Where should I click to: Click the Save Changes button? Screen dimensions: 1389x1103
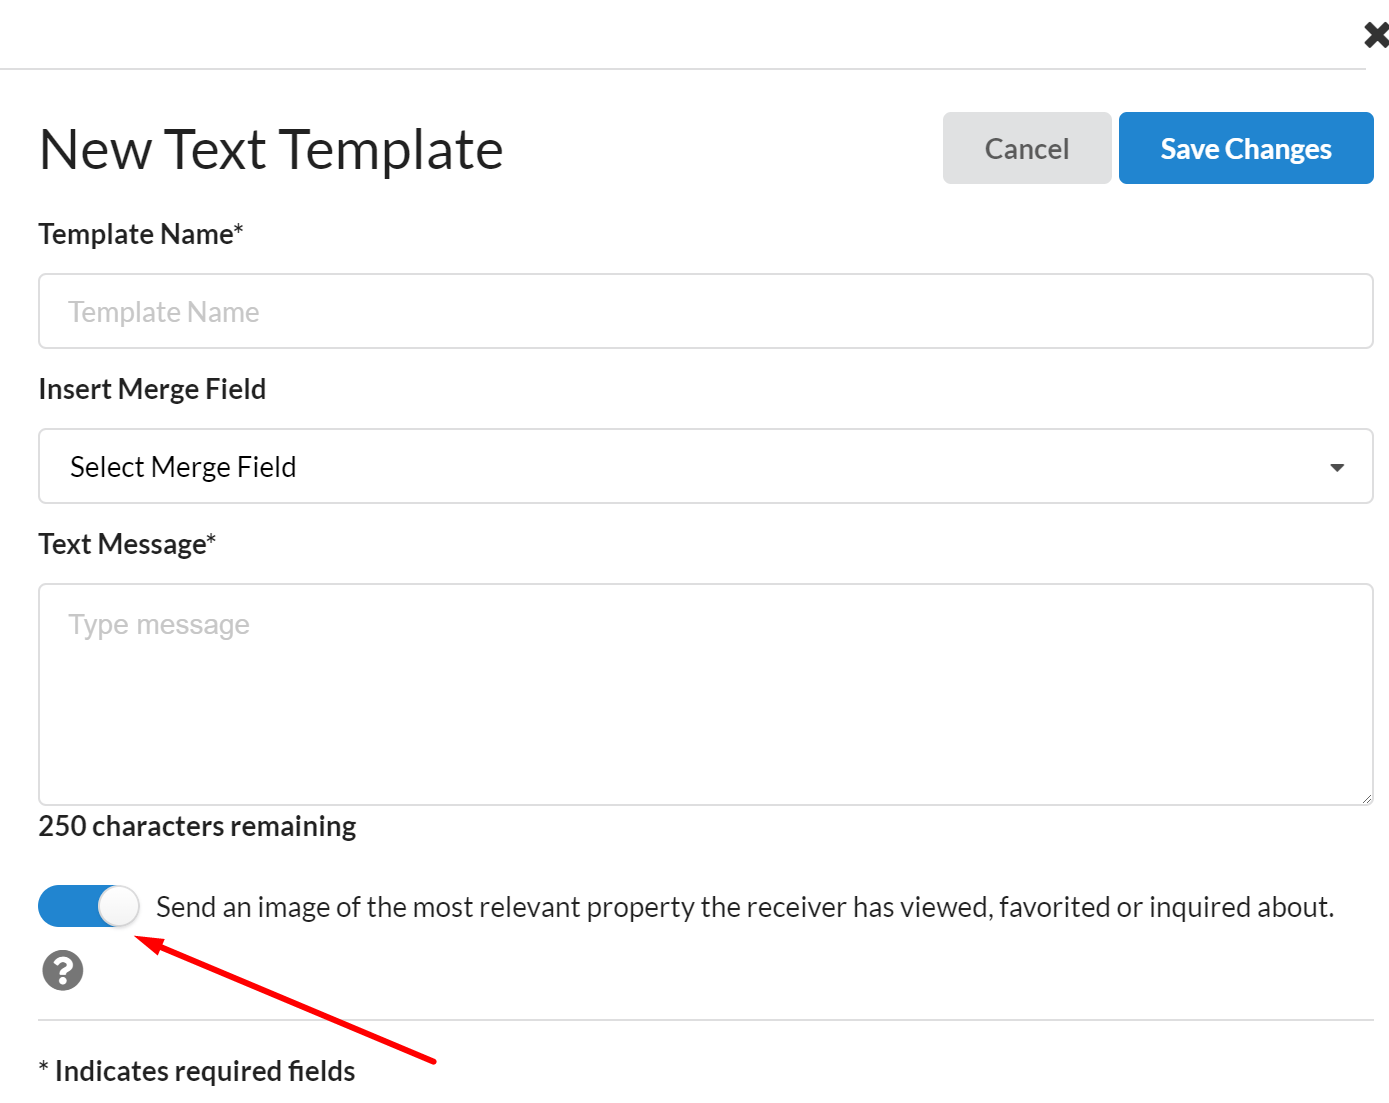coord(1245,148)
